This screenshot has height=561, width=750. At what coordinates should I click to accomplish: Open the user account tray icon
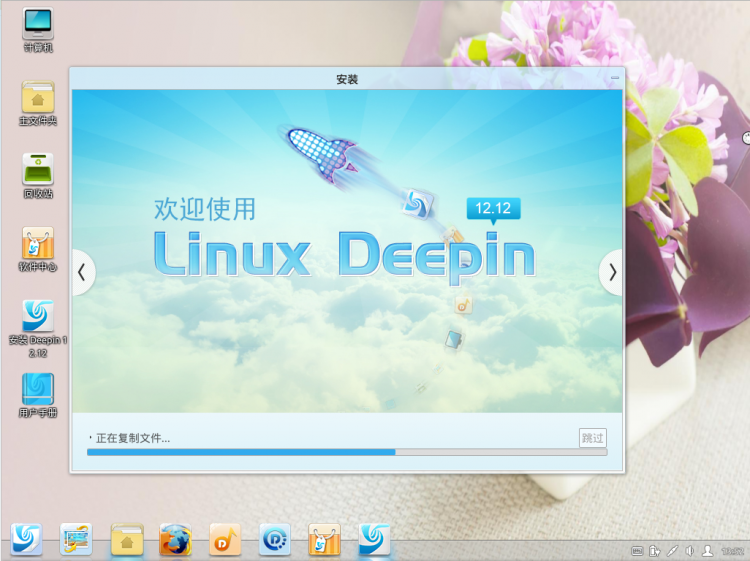coord(707,551)
